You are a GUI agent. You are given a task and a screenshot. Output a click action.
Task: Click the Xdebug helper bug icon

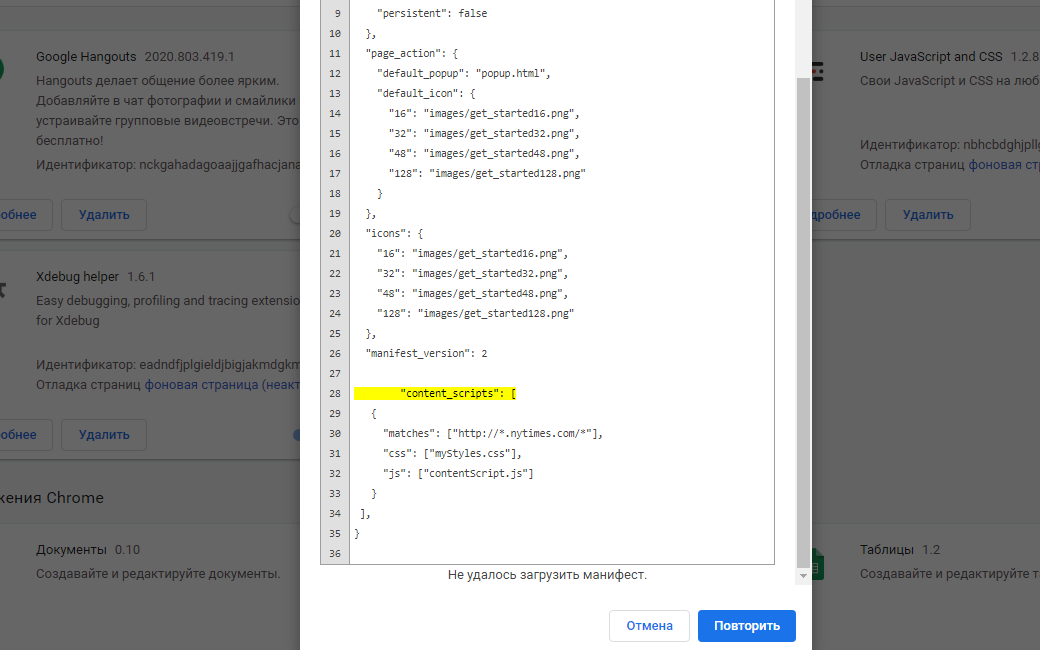[3, 290]
